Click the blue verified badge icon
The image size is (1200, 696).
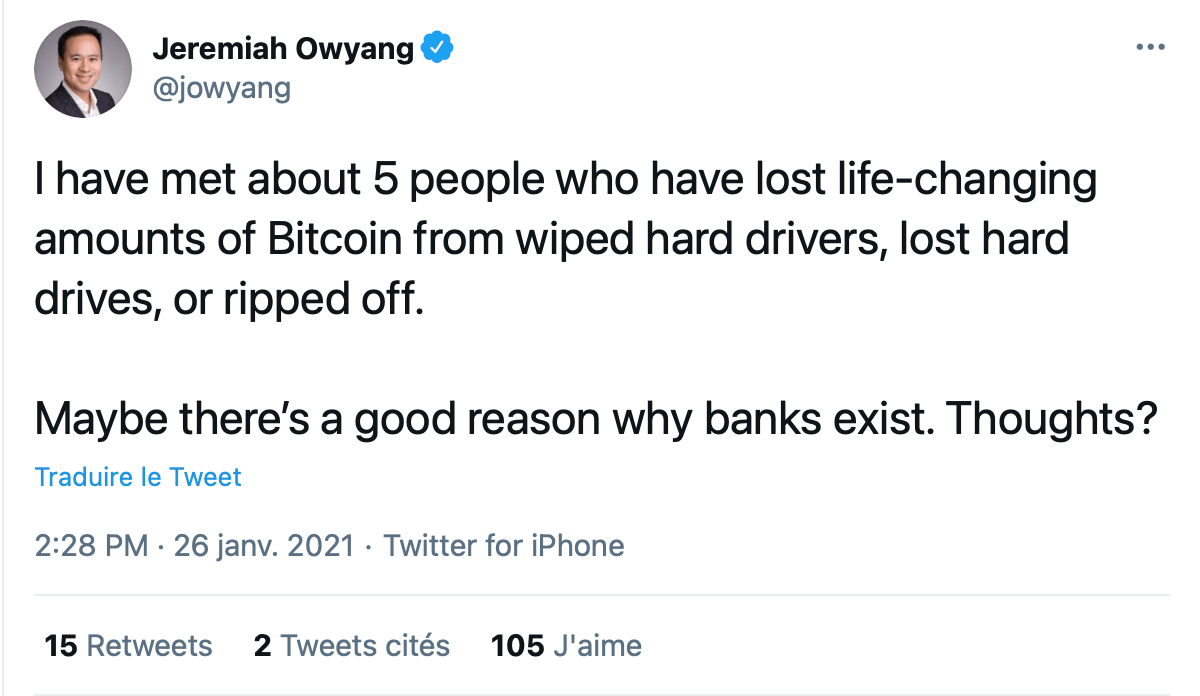(x=439, y=47)
